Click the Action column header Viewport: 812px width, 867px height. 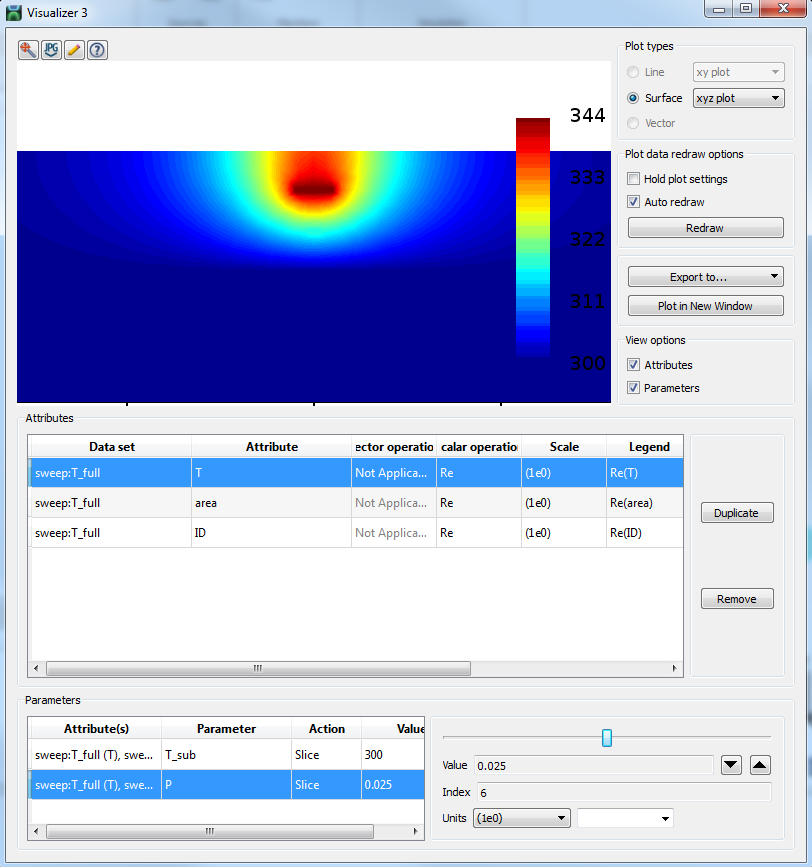pos(327,729)
